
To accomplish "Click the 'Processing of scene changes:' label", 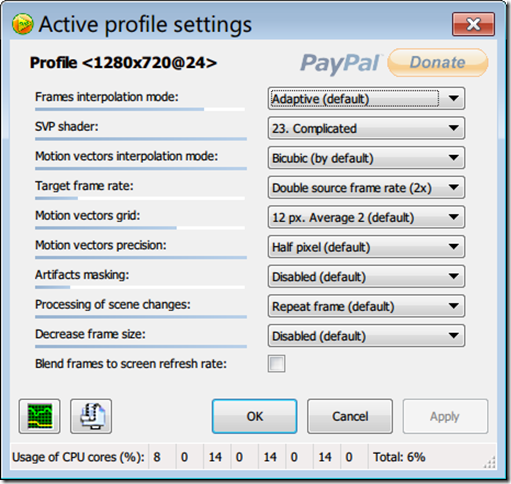I will [x=113, y=305].
